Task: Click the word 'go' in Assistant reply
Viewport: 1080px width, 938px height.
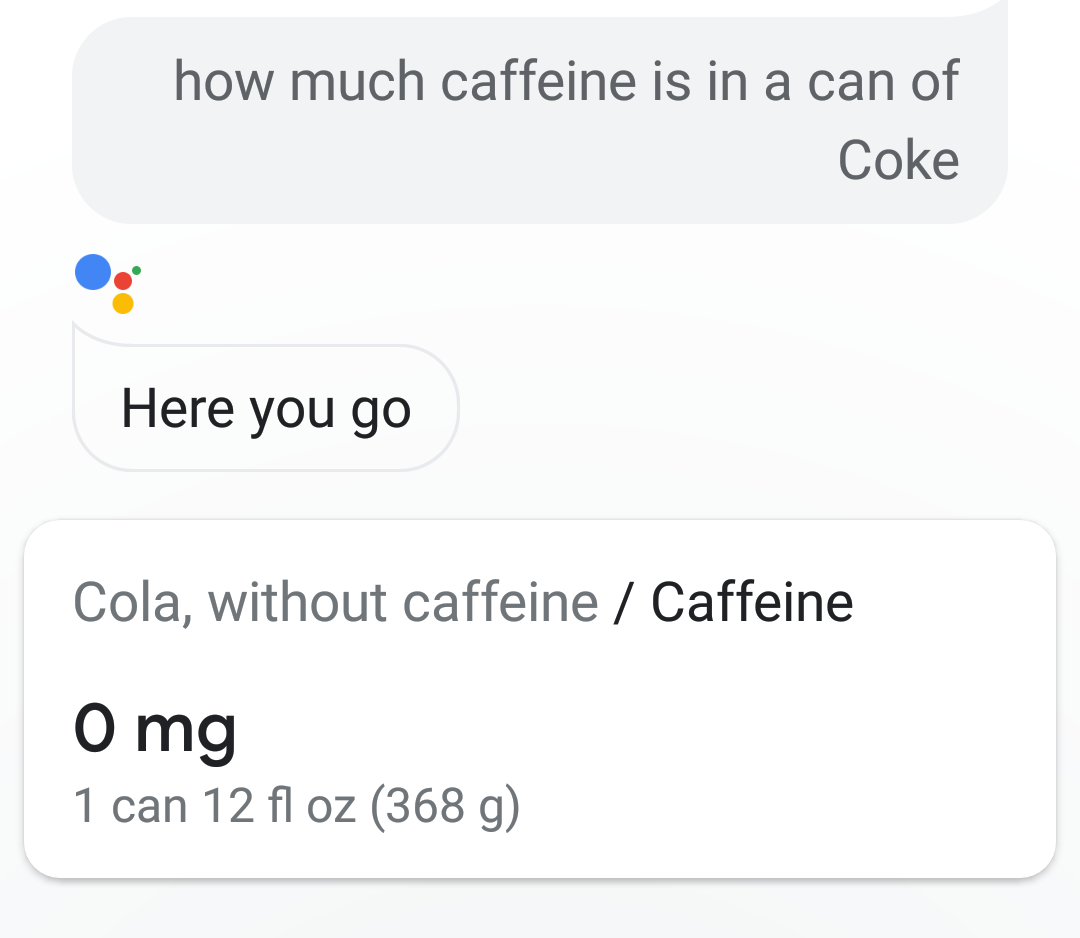Action: point(381,412)
